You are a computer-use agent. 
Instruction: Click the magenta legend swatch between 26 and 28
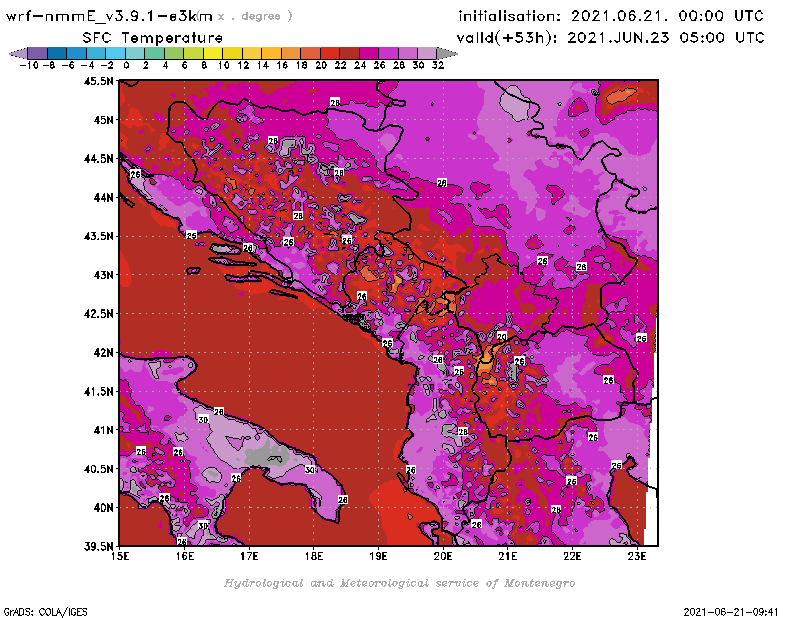(388, 53)
